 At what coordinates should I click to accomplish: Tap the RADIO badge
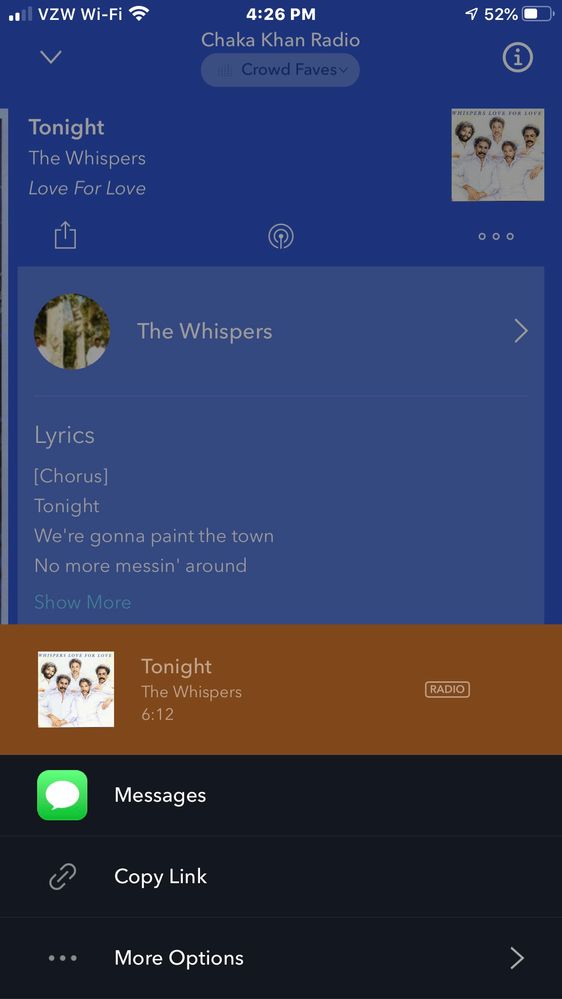(447, 689)
